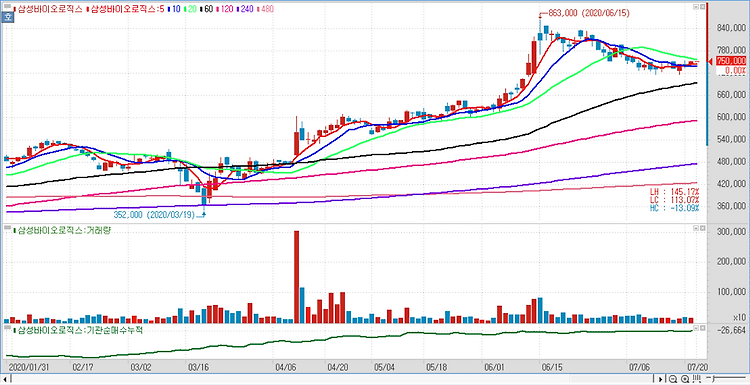Image resolution: width=750 pixels, height=385 pixels.
Task: Click the 04/06 date axis label
Action: pos(285,367)
